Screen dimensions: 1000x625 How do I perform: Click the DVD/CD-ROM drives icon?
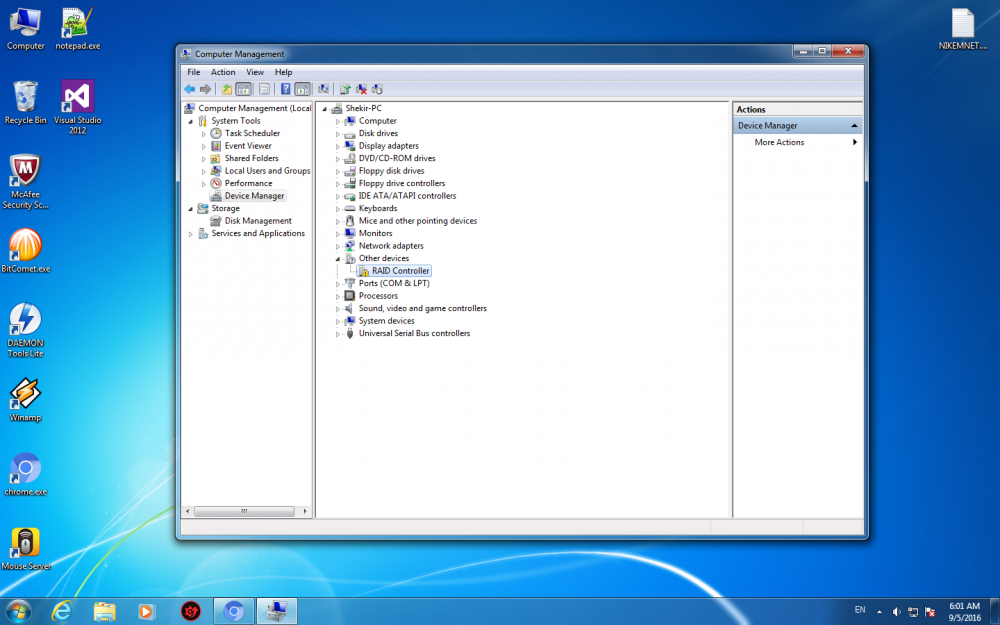click(x=349, y=158)
